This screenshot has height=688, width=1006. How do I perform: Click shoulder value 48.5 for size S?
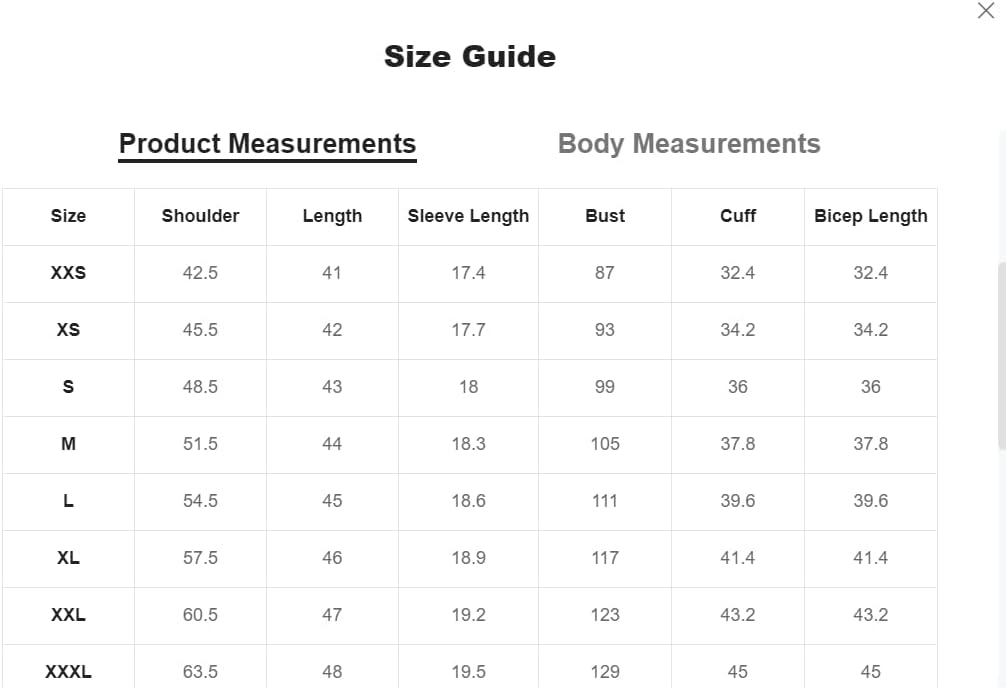(x=200, y=387)
